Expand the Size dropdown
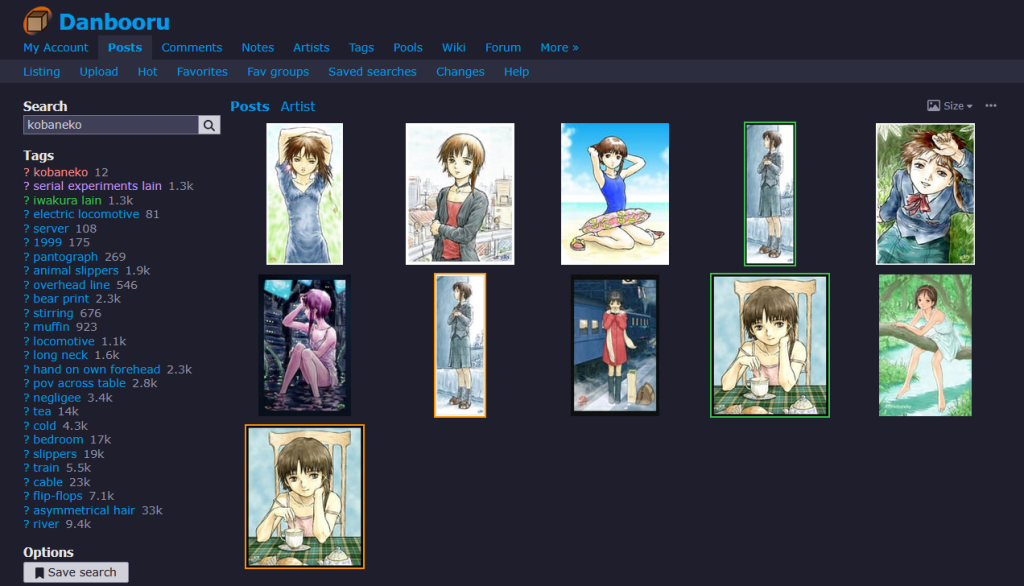The image size is (1024, 586). (x=950, y=106)
